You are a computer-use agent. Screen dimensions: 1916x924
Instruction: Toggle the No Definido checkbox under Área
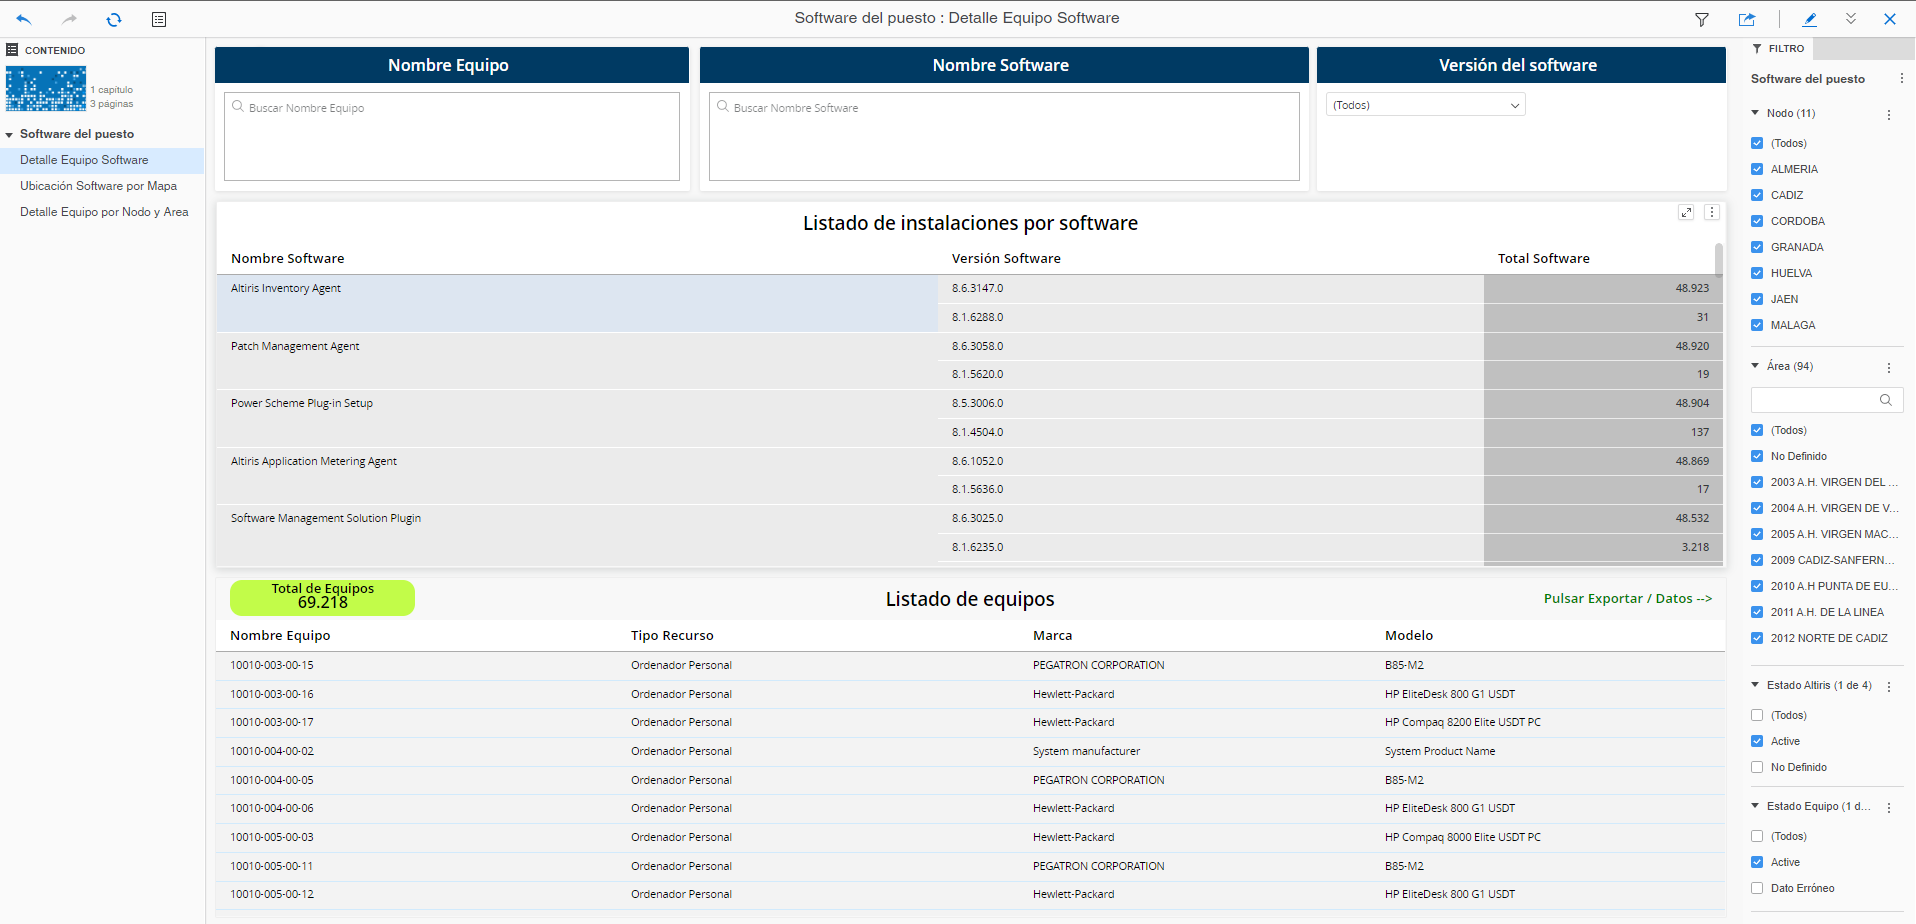(x=1757, y=456)
